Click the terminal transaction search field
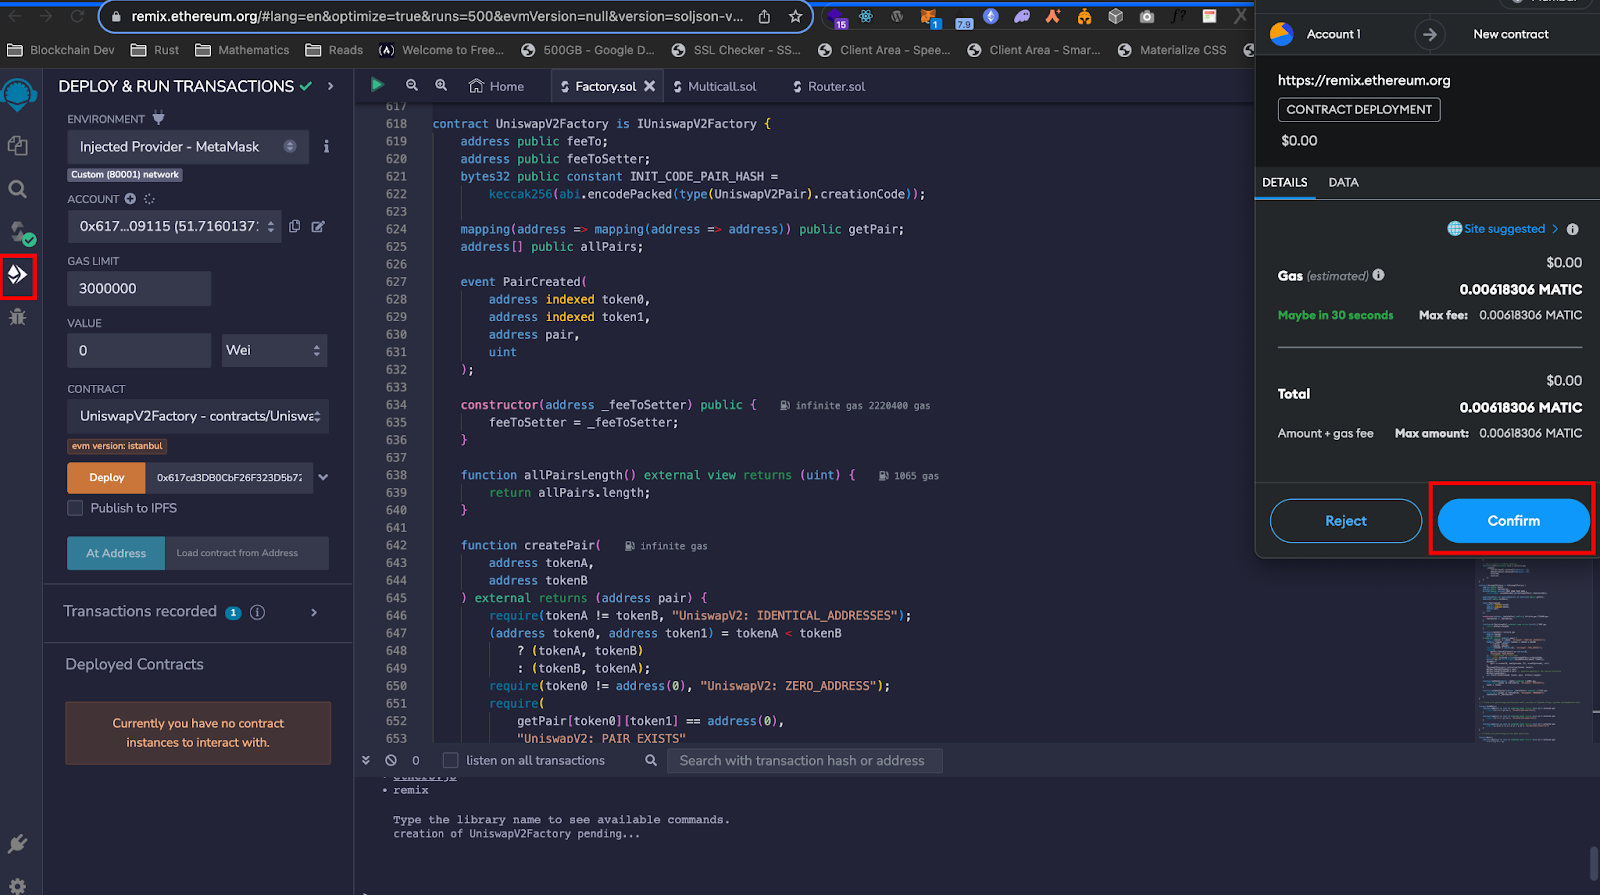The image size is (1600, 895). coord(804,760)
